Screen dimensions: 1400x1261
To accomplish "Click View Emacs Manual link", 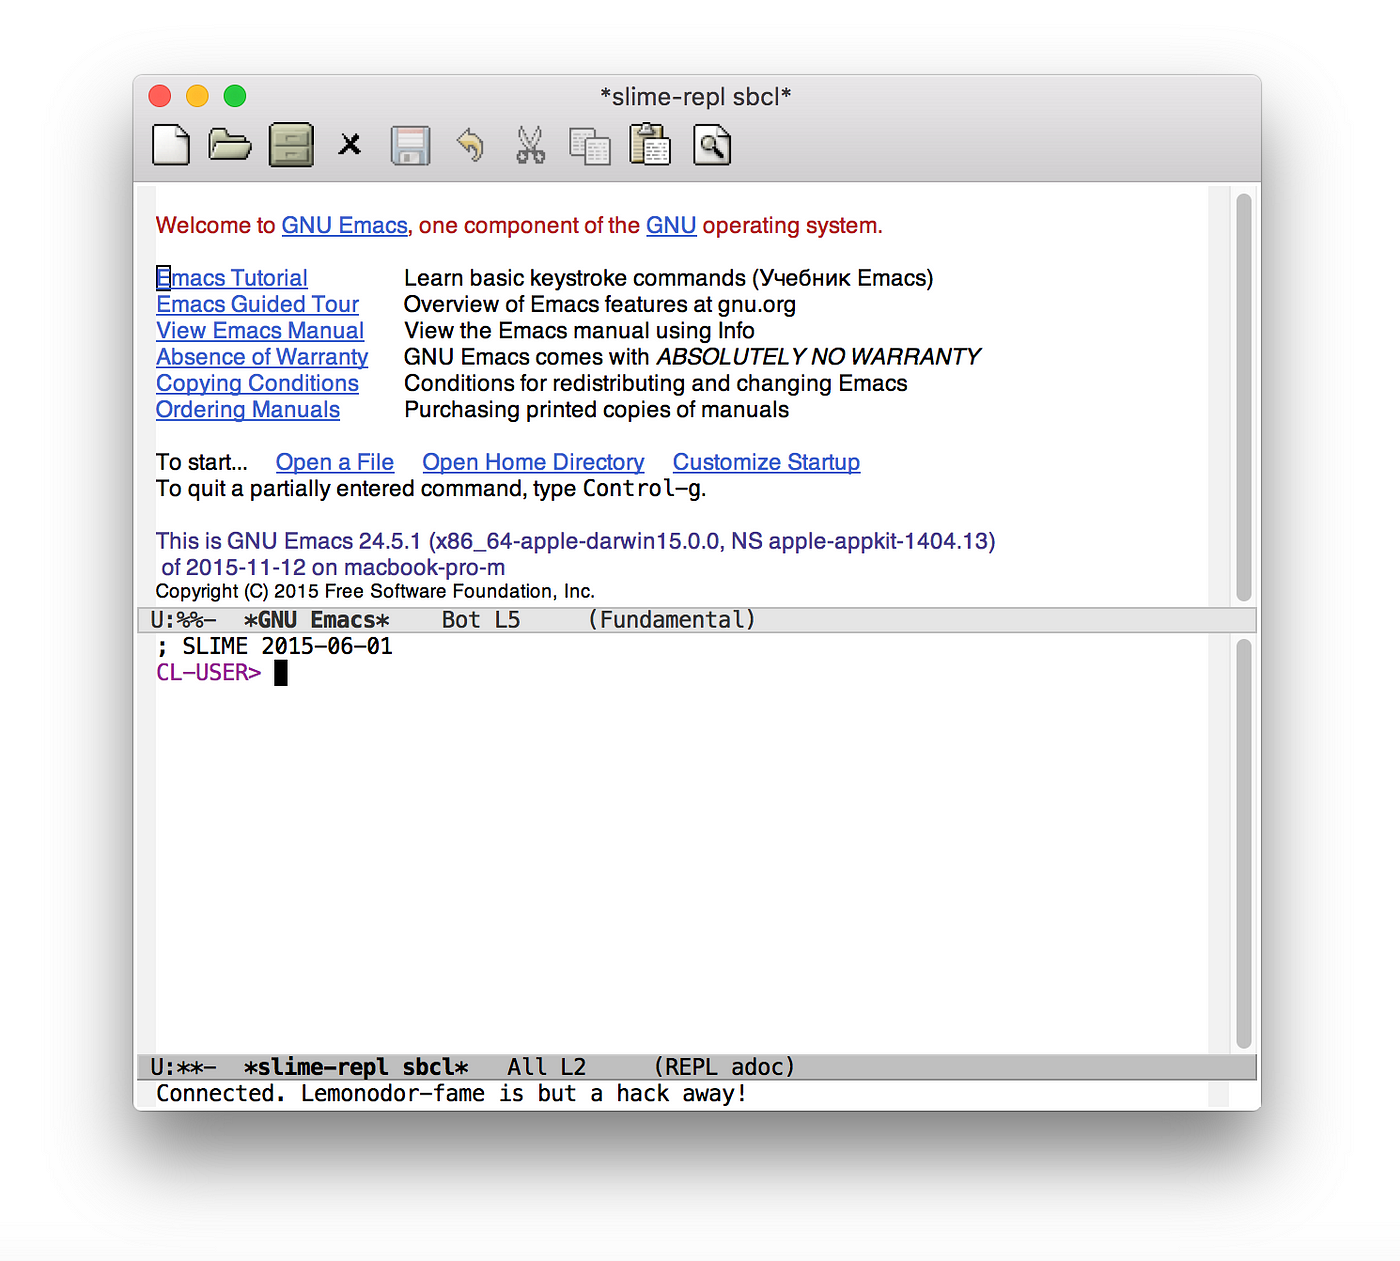I will coord(260,331).
